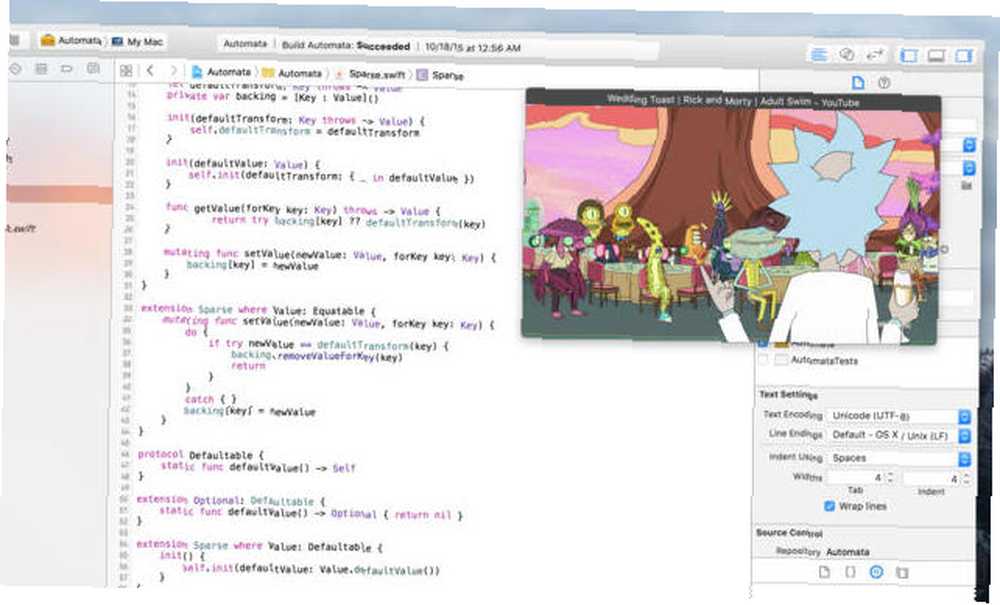Click the 'extension Sparse where Value: Defaultable' line
The image size is (1000, 605).
260,546
